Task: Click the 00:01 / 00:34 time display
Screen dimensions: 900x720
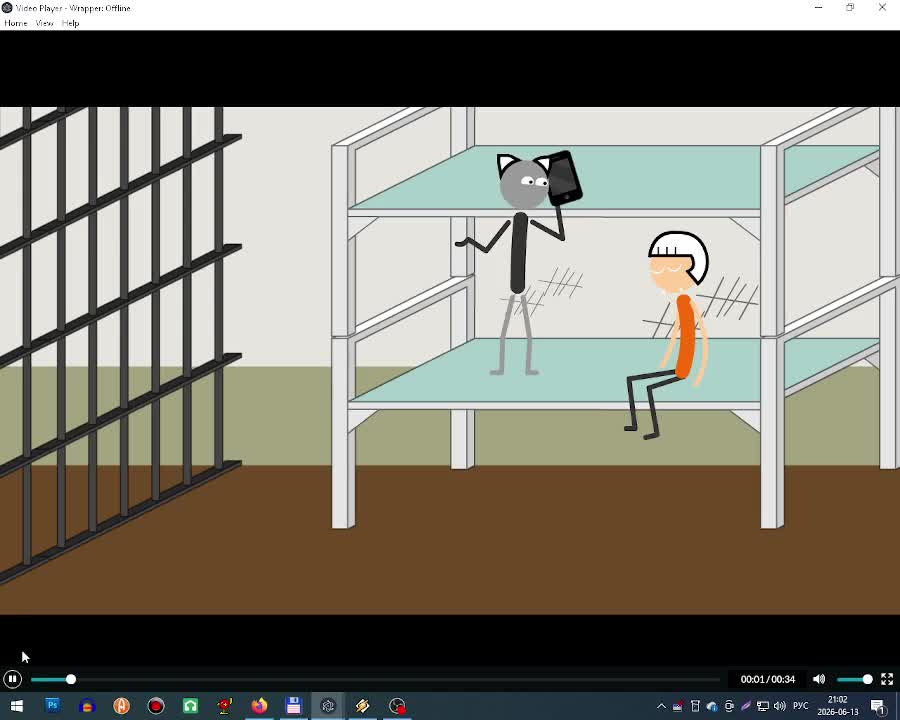Action: coord(767,679)
